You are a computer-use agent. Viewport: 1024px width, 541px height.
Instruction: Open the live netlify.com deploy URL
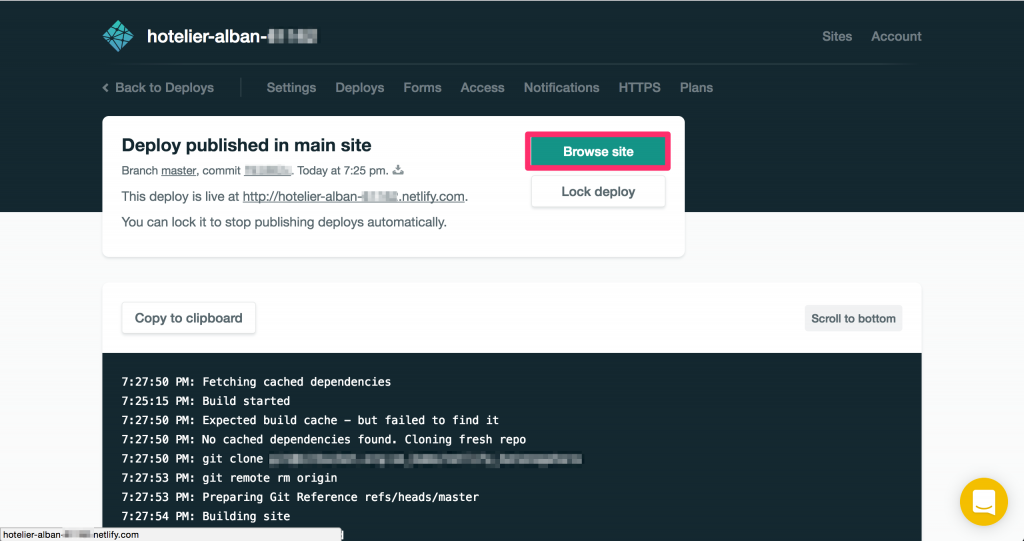pyautogui.click(x=353, y=196)
